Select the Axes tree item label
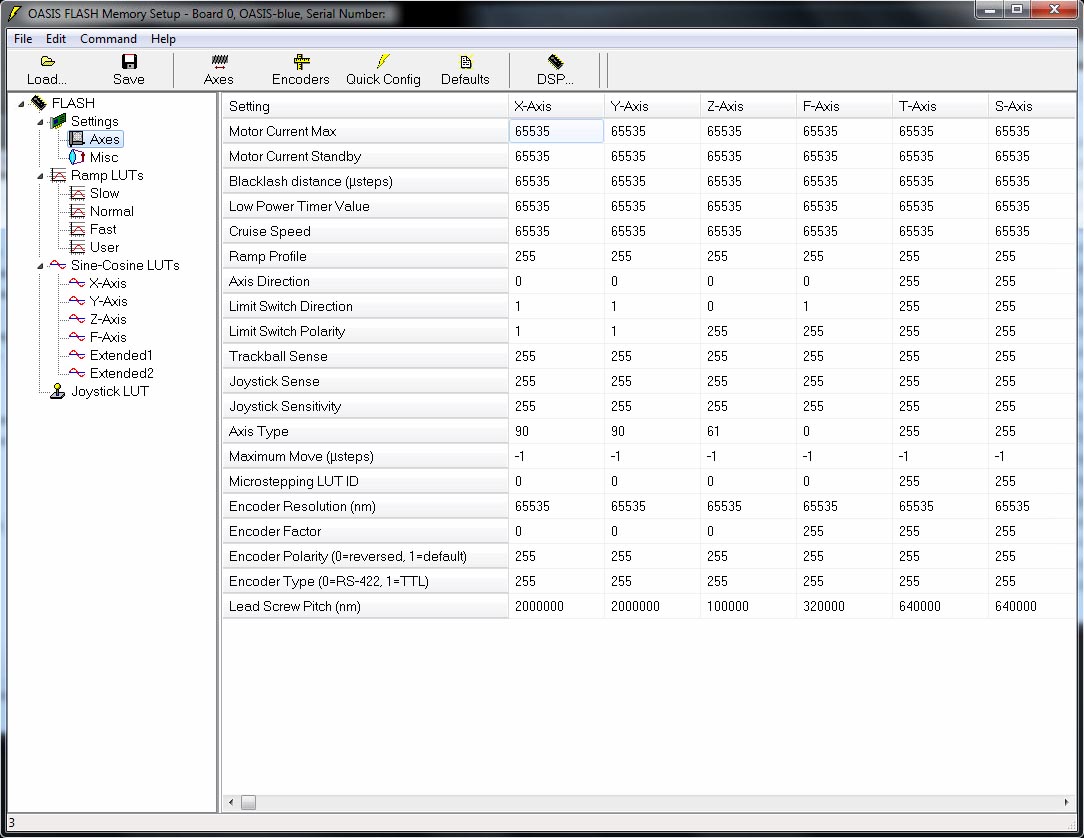The height and width of the screenshot is (838, 1084). tap(104, 139)
